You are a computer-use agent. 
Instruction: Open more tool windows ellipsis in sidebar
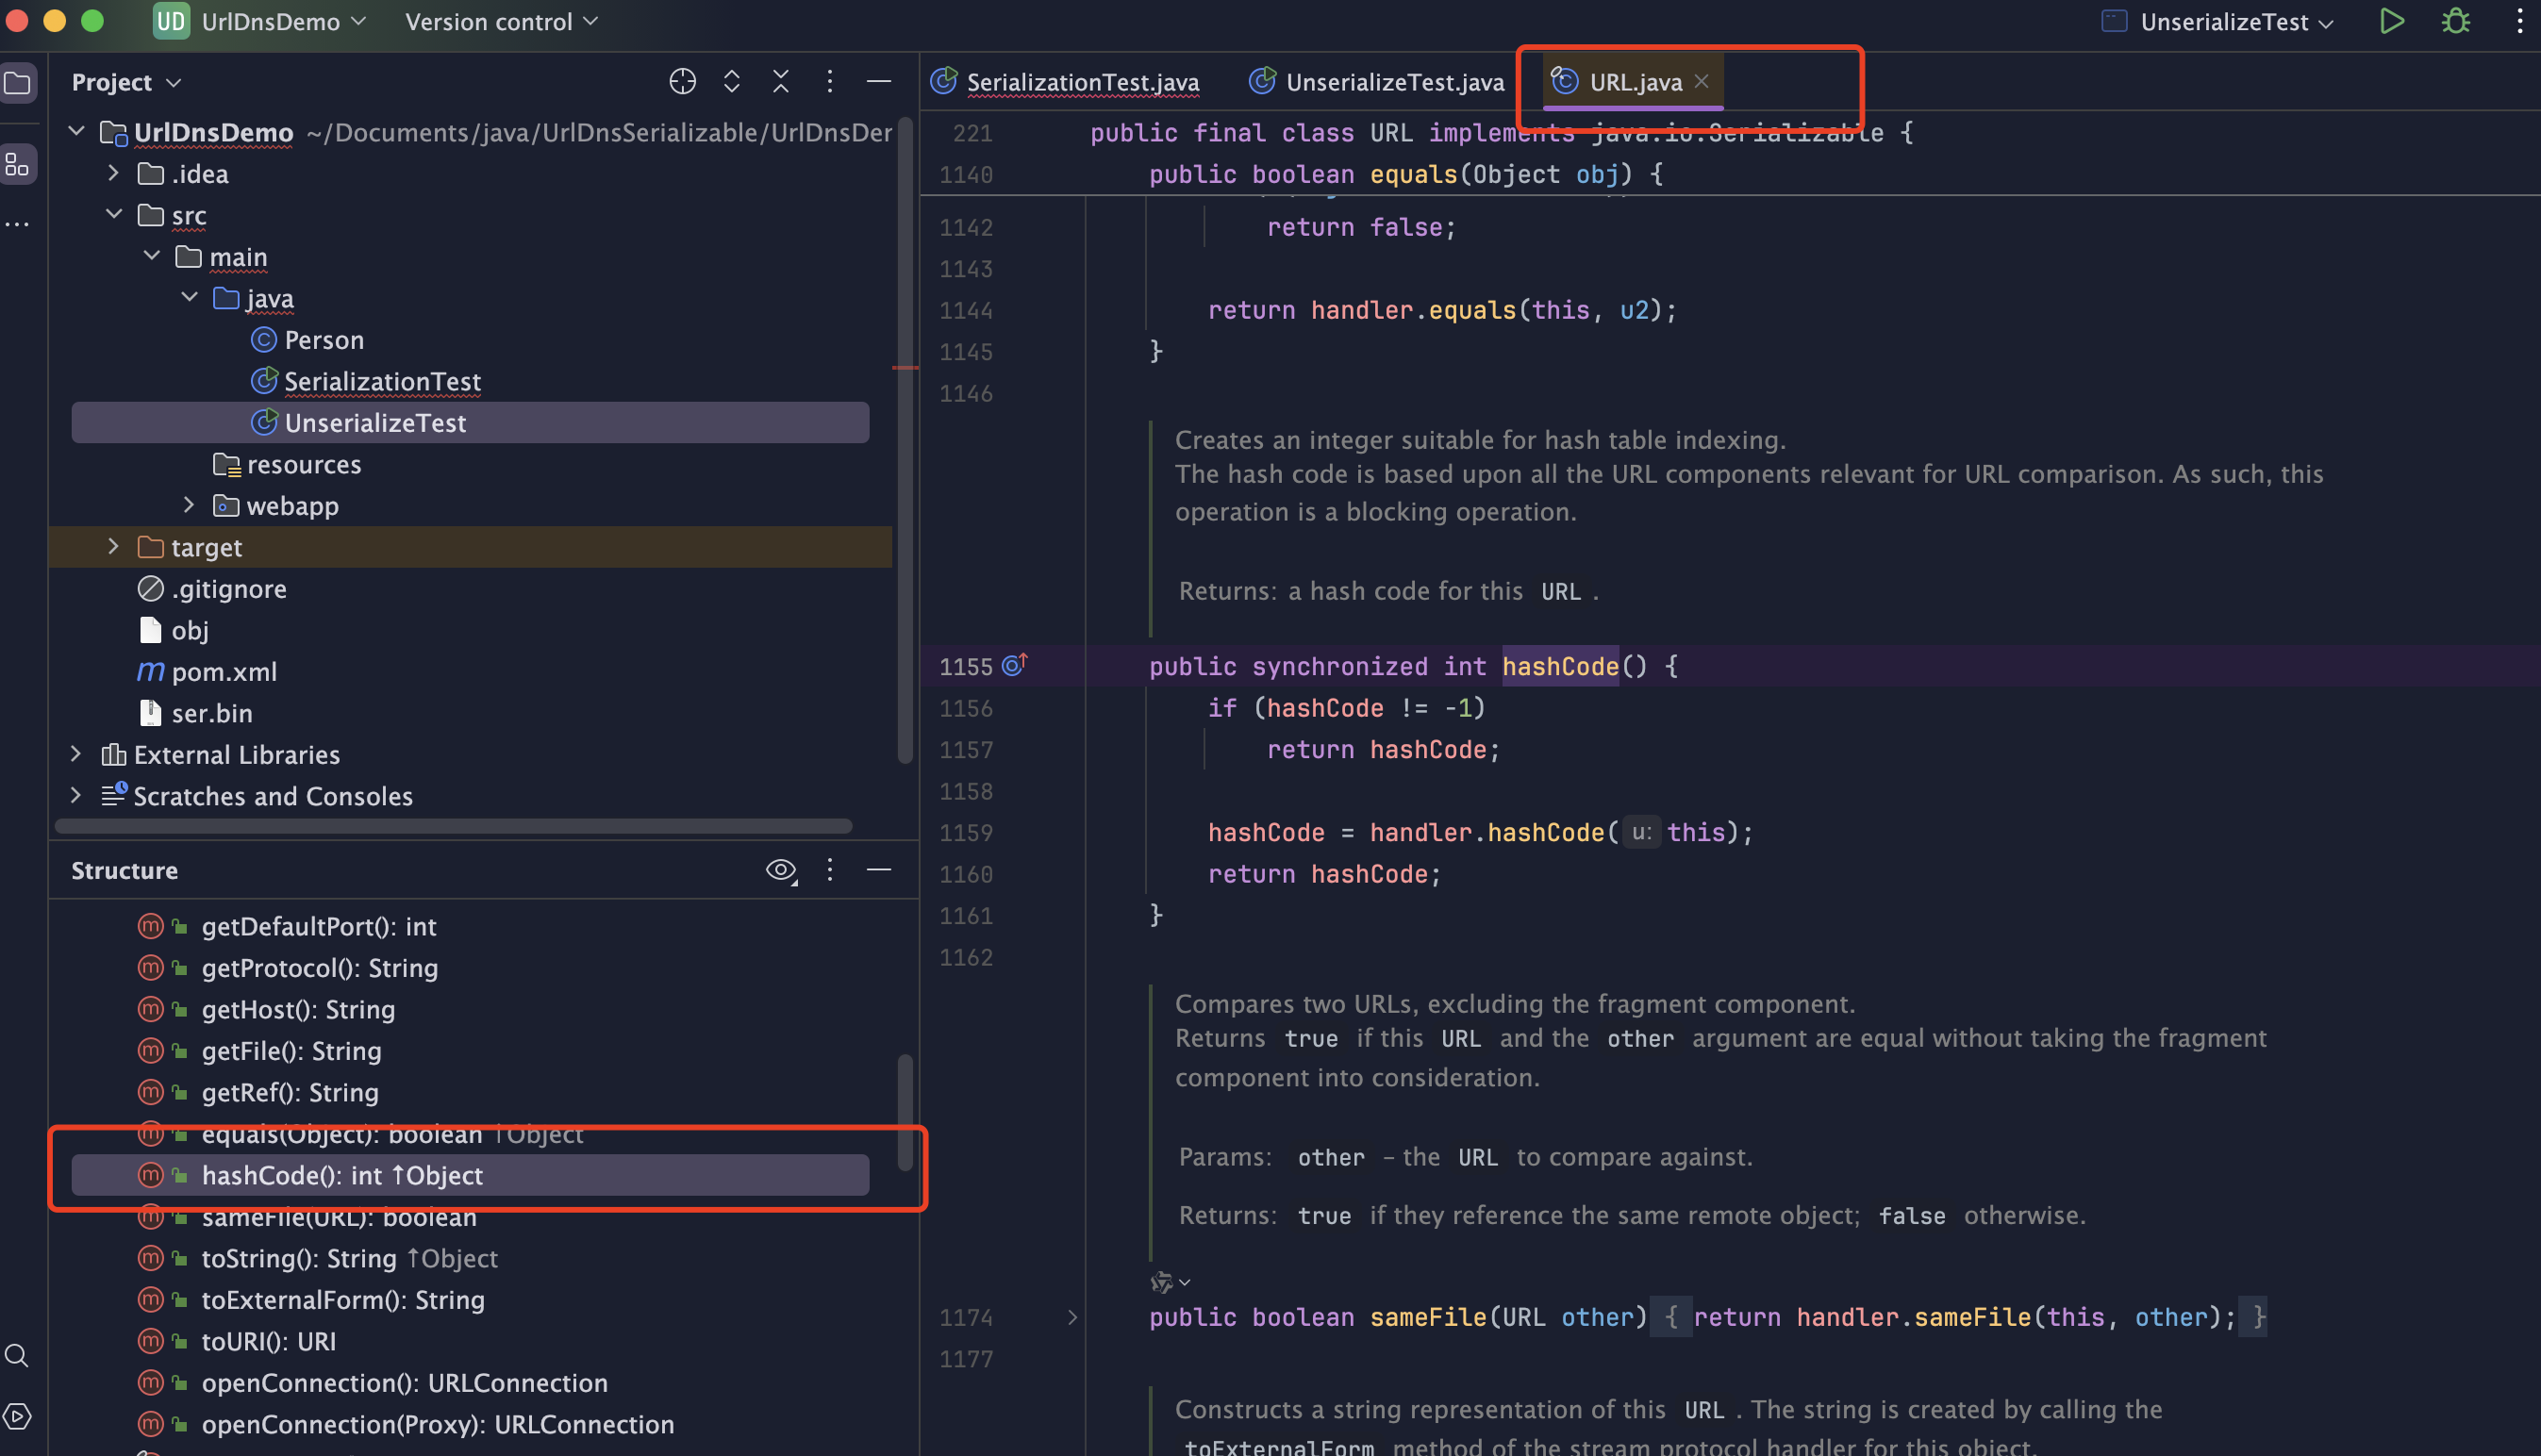coord(18,224)
